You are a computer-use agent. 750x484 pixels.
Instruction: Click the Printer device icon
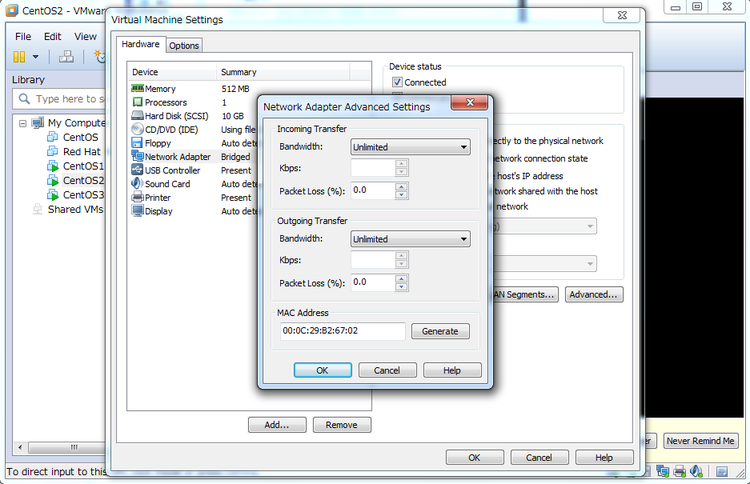click(137, 197)
